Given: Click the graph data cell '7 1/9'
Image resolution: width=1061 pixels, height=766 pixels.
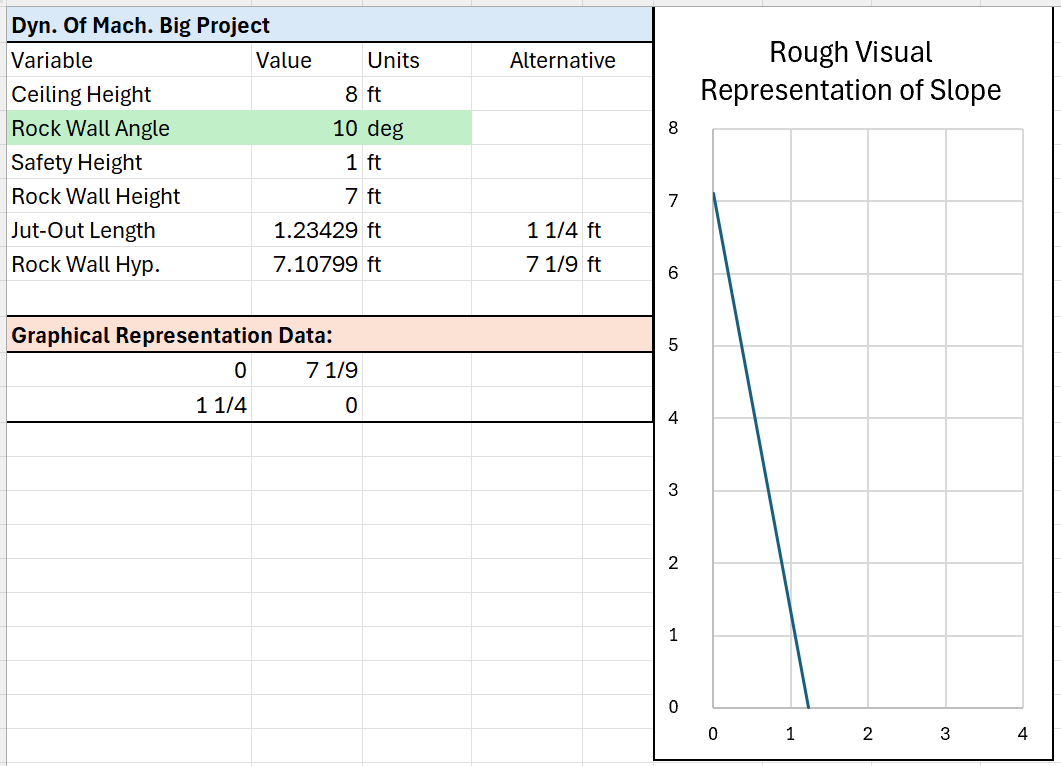Looking at the screenshot, I should pyautogui.click(x=307, y=370).
